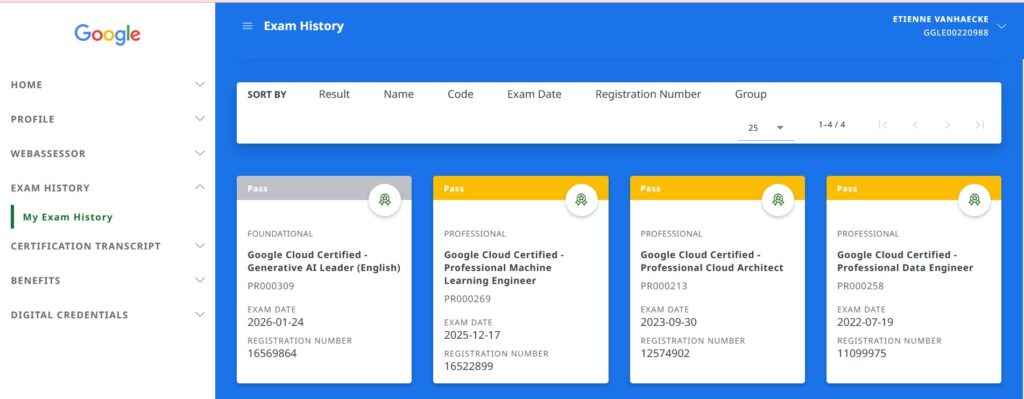Open the Professional Data Engineer exam title
The image size is (1024, 399).
point(905,261)
